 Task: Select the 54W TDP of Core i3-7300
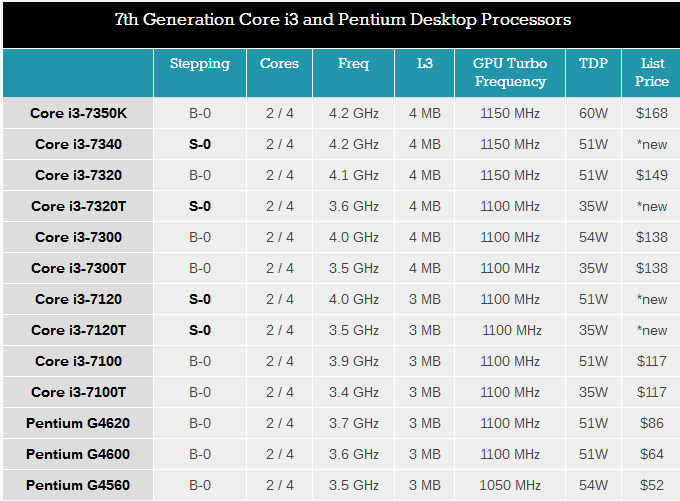click(x=593, y=237)
